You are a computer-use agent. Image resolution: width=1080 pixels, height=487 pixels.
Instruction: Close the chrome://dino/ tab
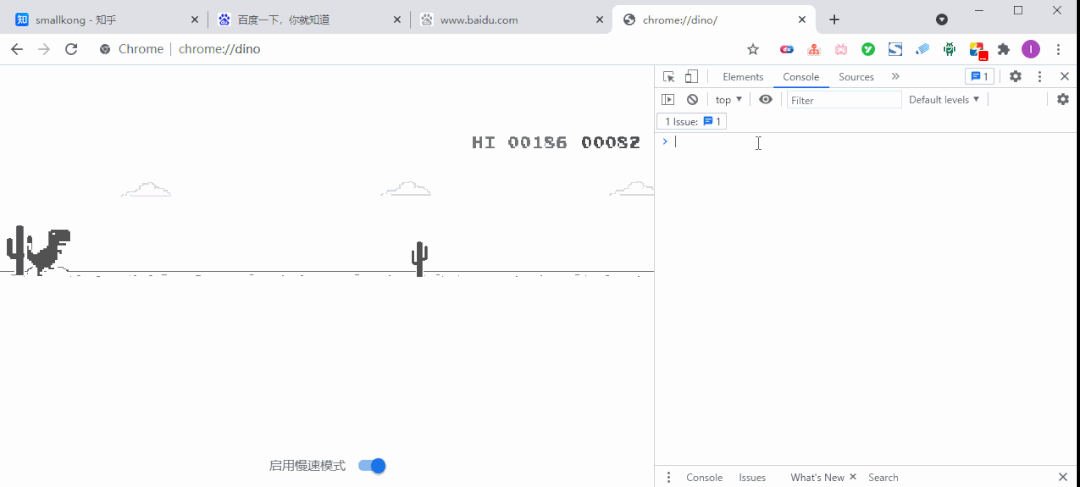[x=802, y=20]
